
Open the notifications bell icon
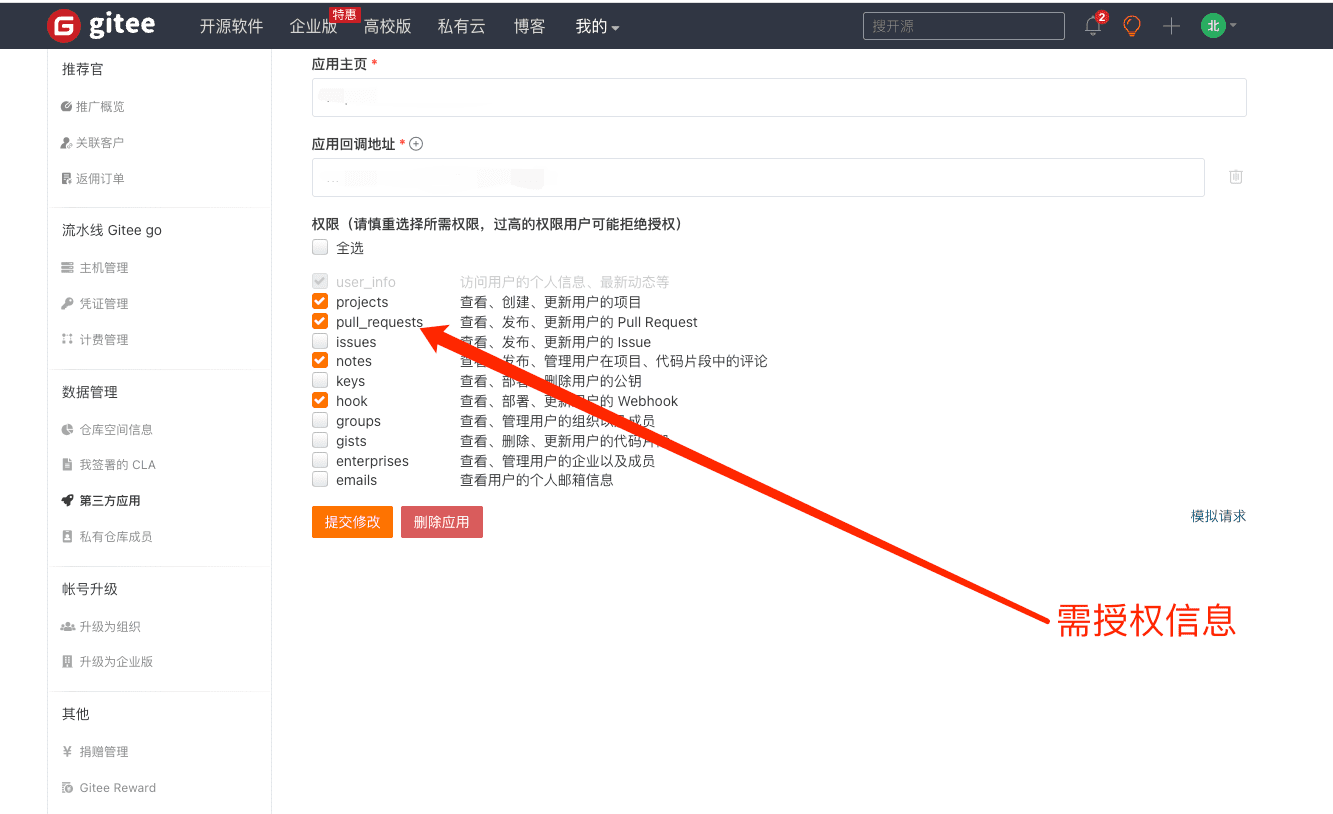click(1093, 26)
